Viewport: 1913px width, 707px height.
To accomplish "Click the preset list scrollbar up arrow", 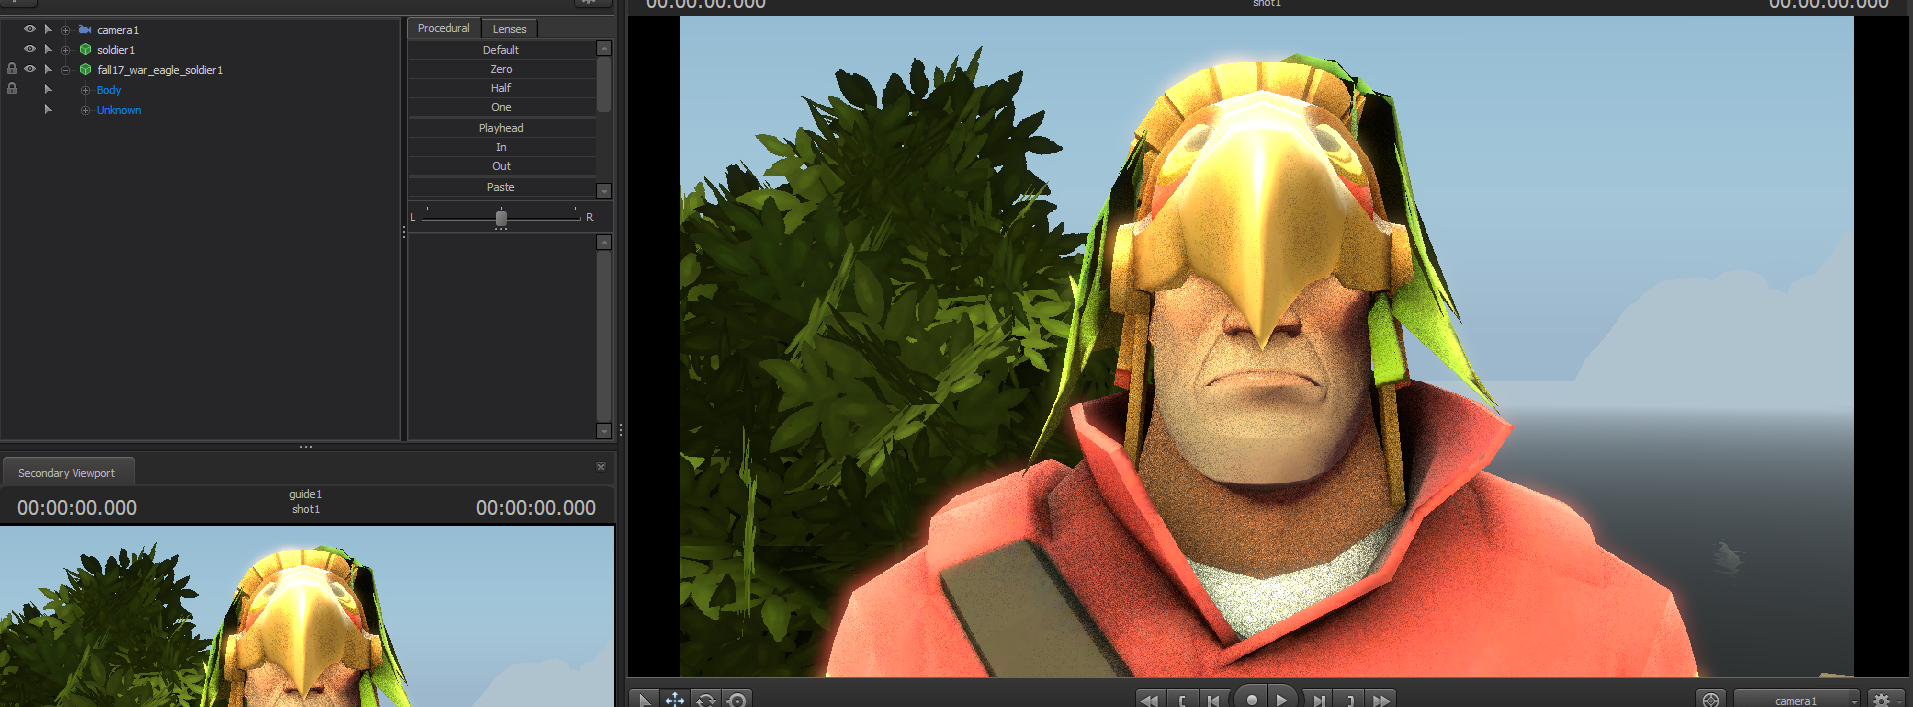I will (604, 48).
